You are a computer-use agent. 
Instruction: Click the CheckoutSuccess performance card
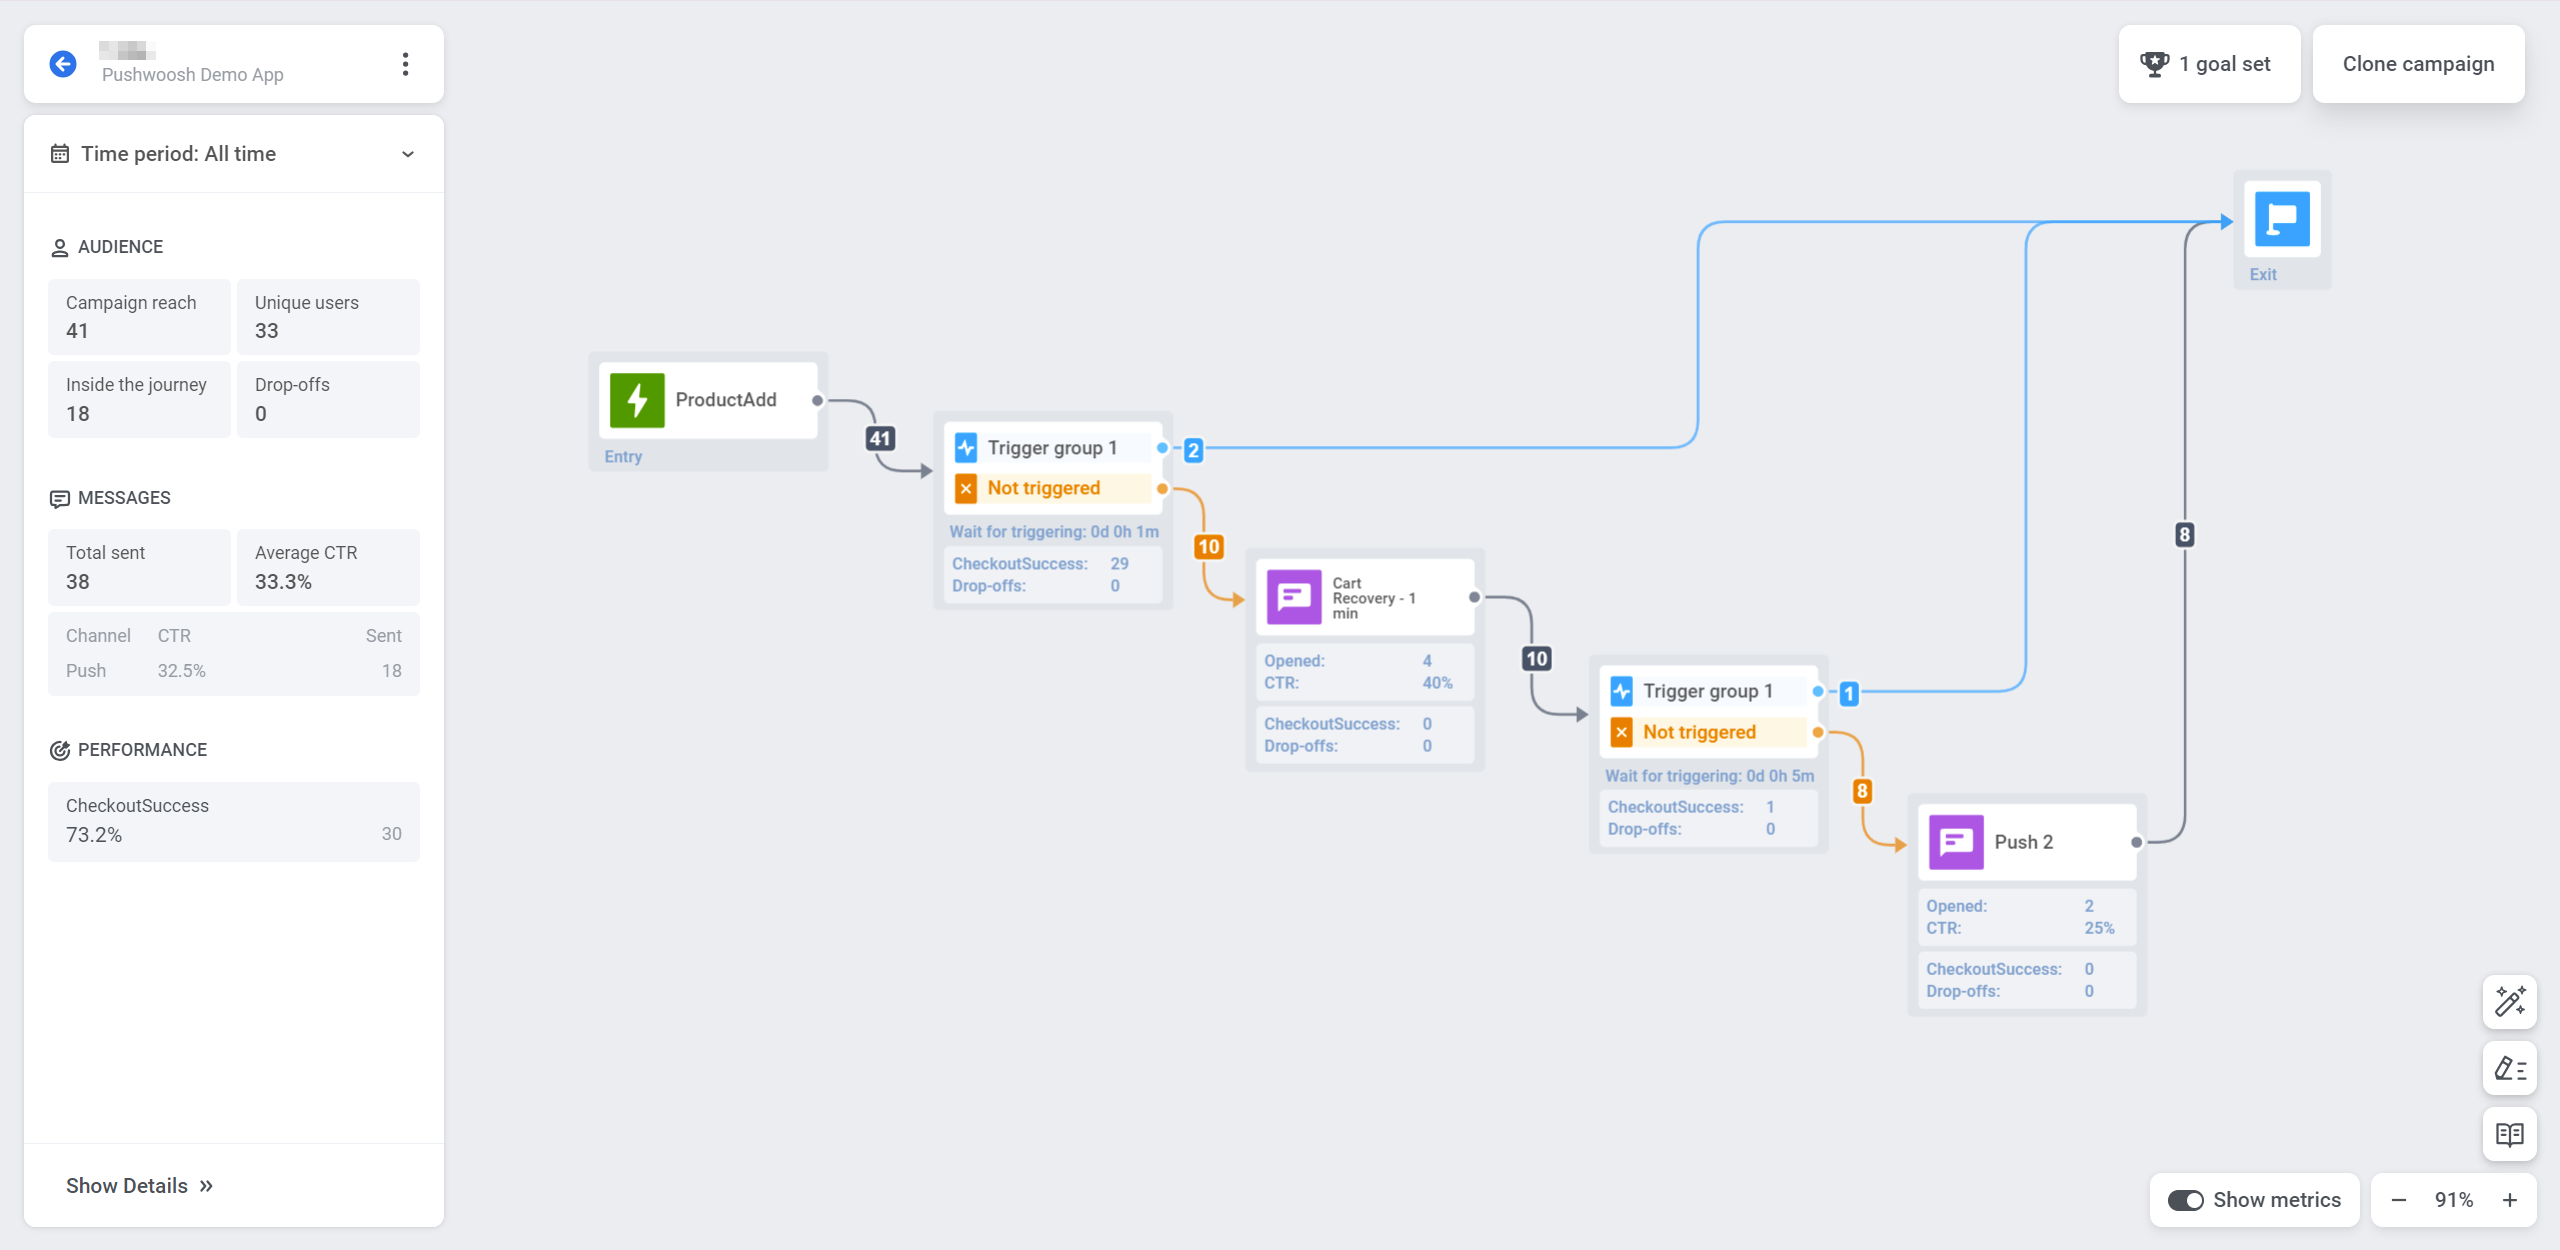[234, 821]
